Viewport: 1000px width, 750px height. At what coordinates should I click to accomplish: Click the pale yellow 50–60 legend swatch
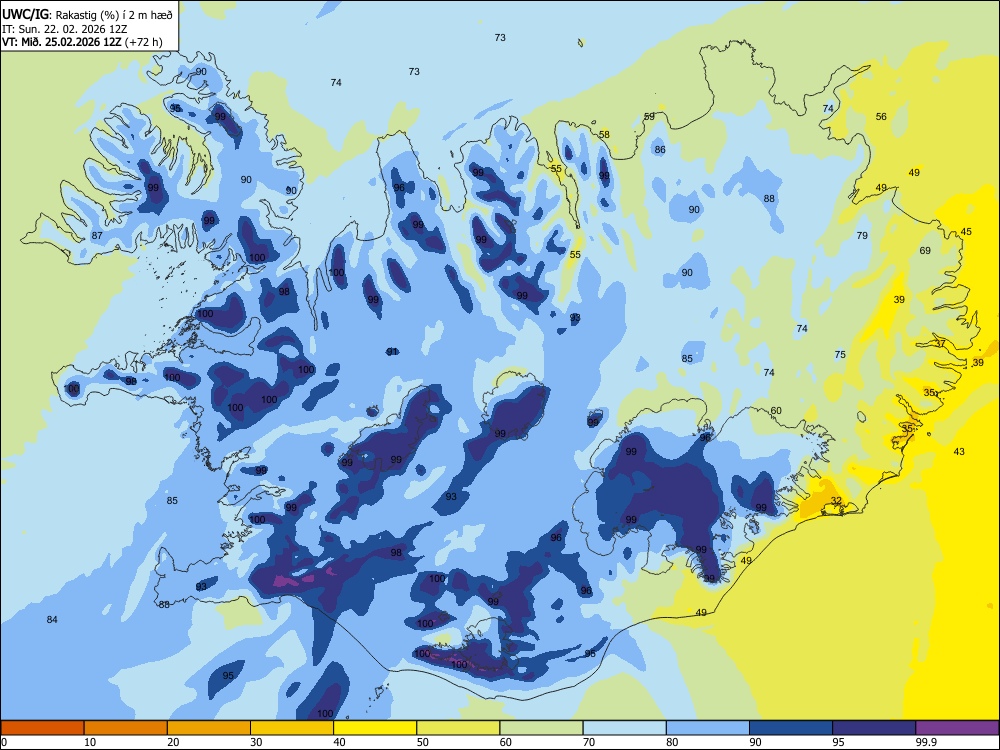click(x=458, y=728)
